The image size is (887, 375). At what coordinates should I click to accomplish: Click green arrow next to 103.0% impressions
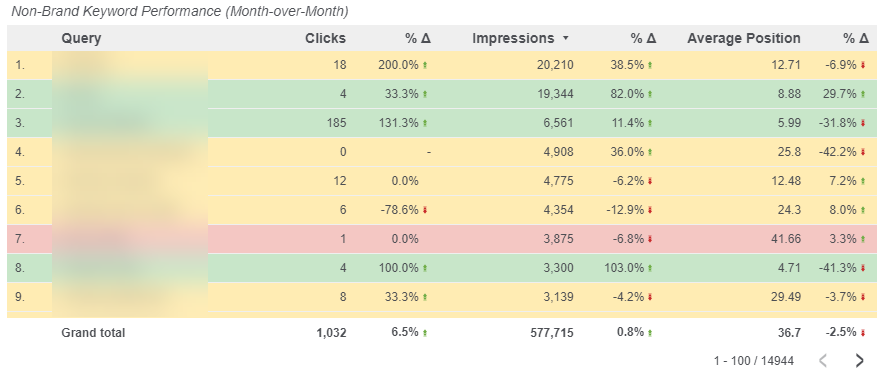point(650,268)
